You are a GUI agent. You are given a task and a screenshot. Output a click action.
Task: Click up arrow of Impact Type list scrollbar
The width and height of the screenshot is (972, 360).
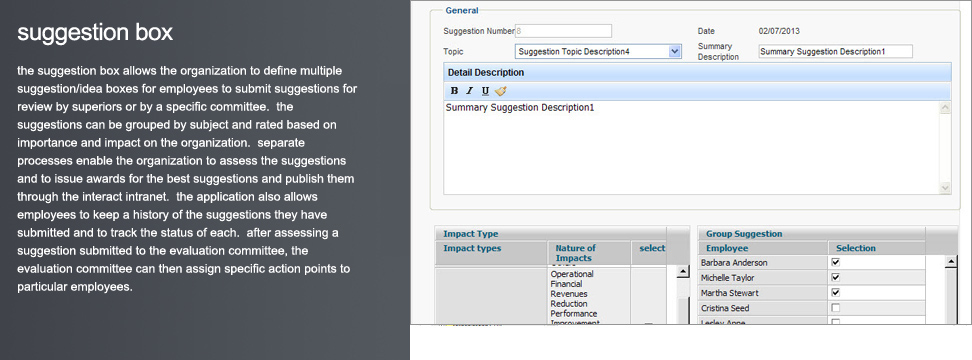(683, 272)
